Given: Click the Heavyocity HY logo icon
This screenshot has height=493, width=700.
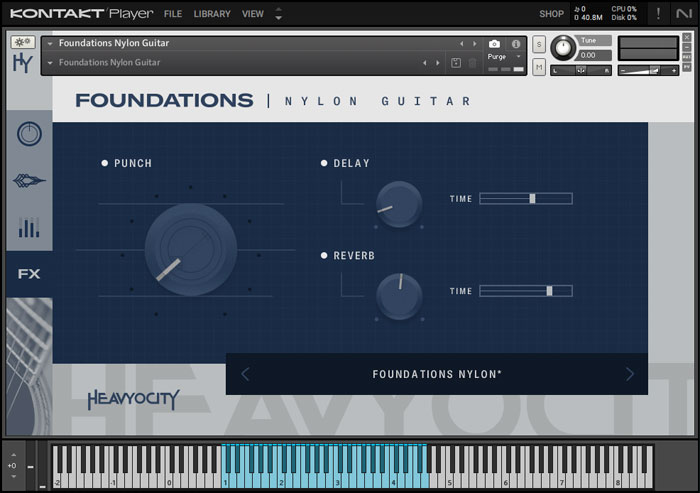Looking at the screenshot, I should (x=22, y=63).
